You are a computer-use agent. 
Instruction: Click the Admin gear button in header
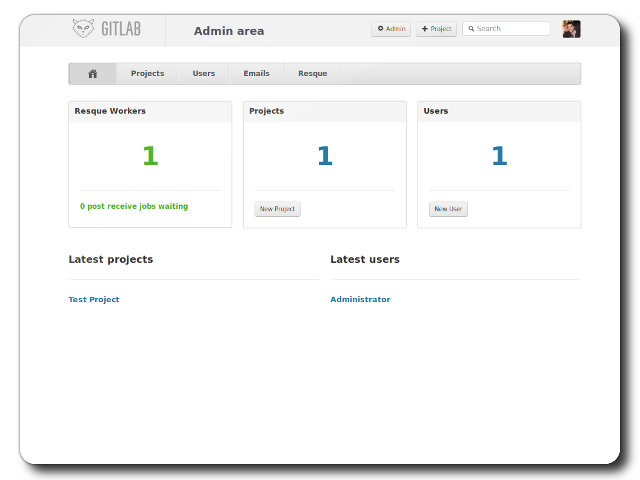click(x=391, y=29)
